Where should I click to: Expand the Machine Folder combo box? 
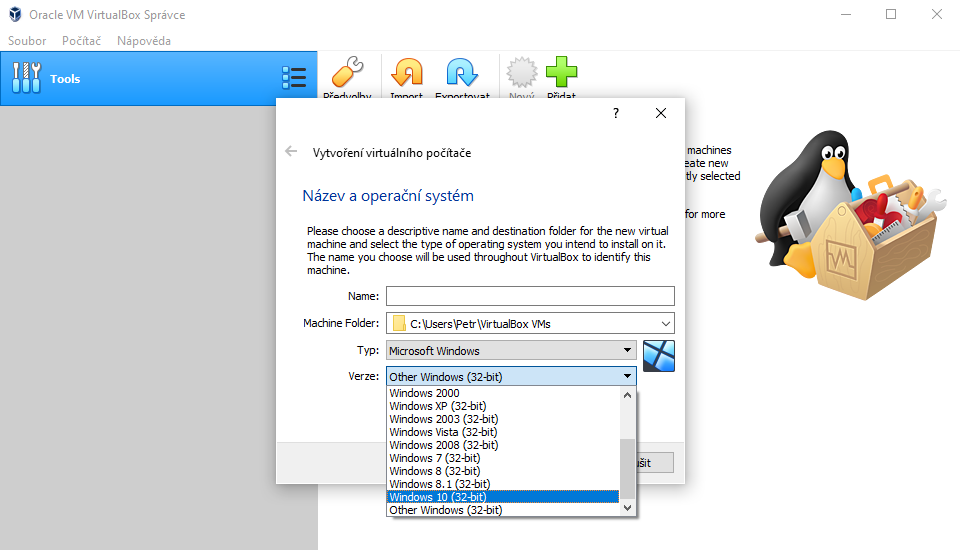pyautogui.click(x=665, y=323)
